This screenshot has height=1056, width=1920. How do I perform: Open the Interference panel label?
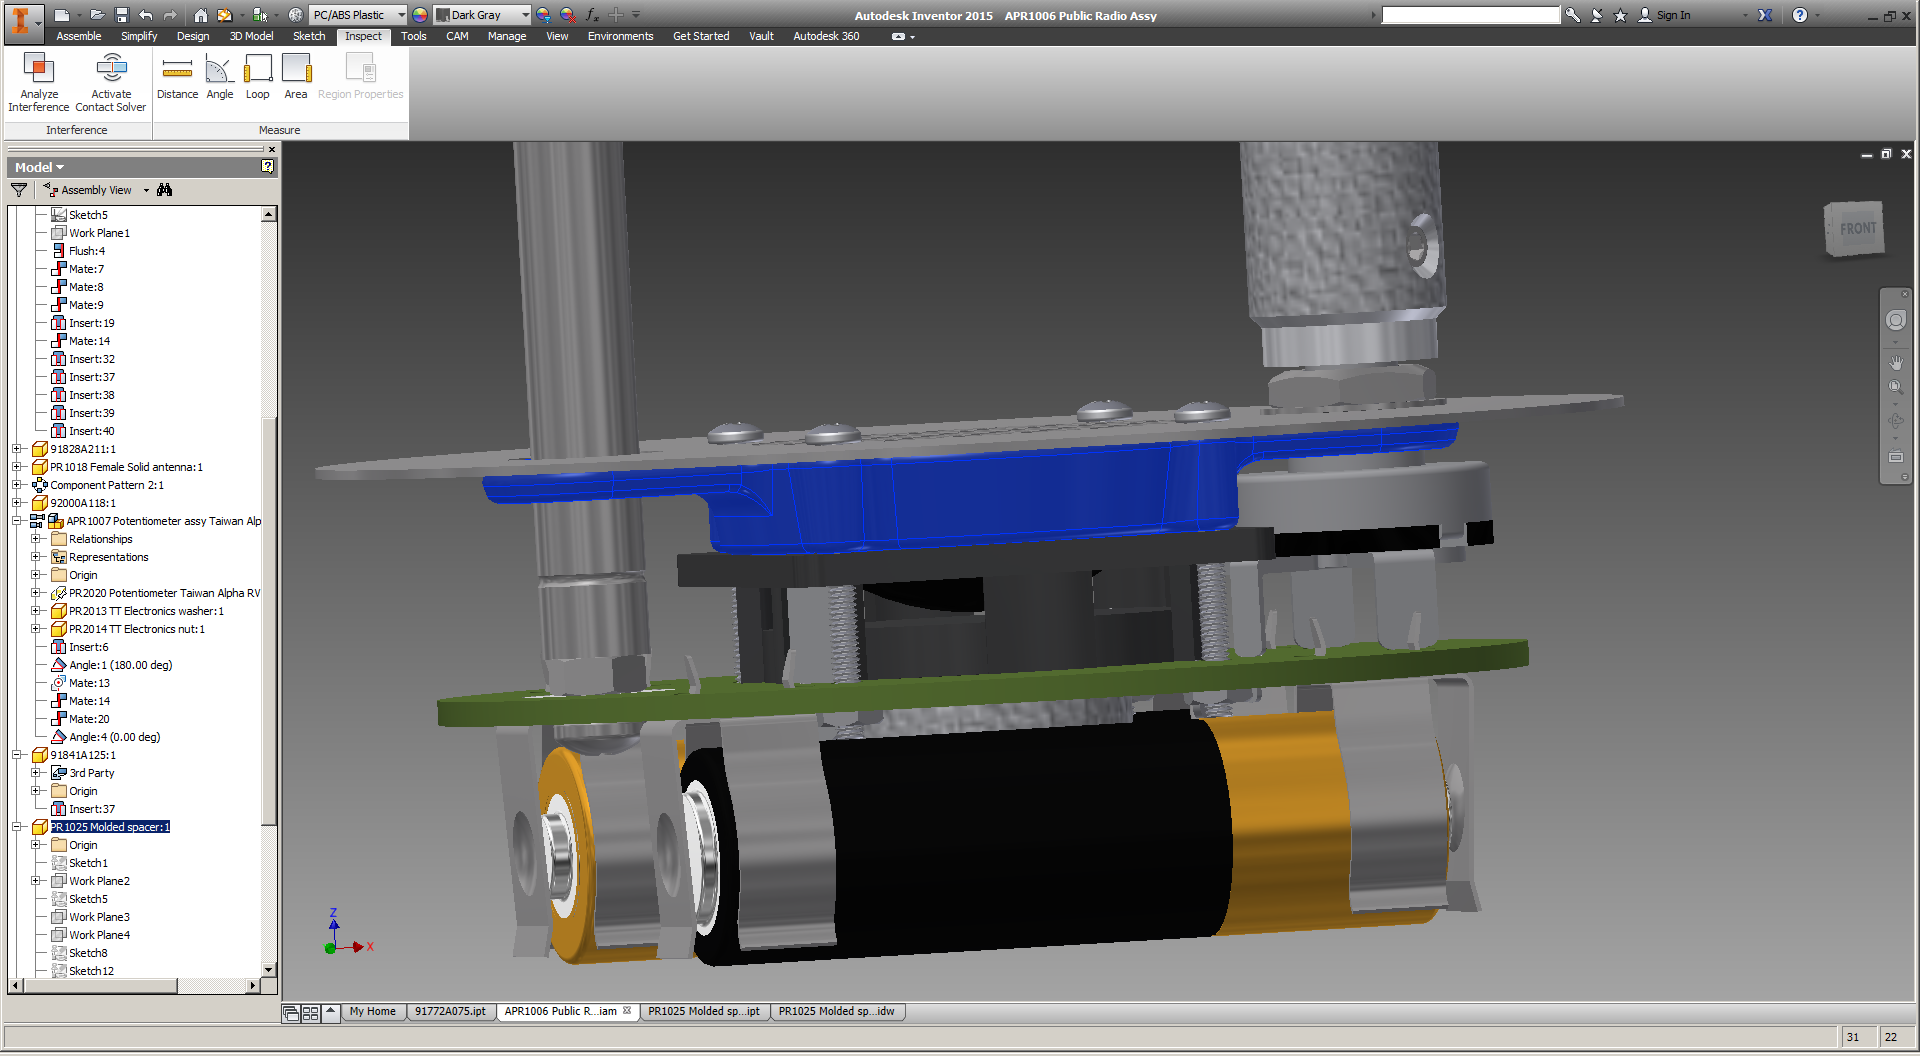coord(76,130)
